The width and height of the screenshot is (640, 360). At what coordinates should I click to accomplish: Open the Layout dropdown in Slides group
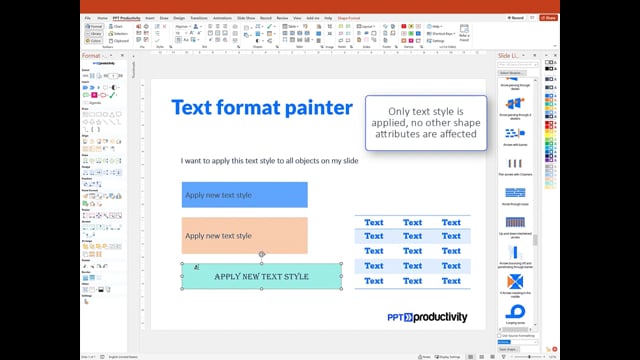[x=365, y=27]
